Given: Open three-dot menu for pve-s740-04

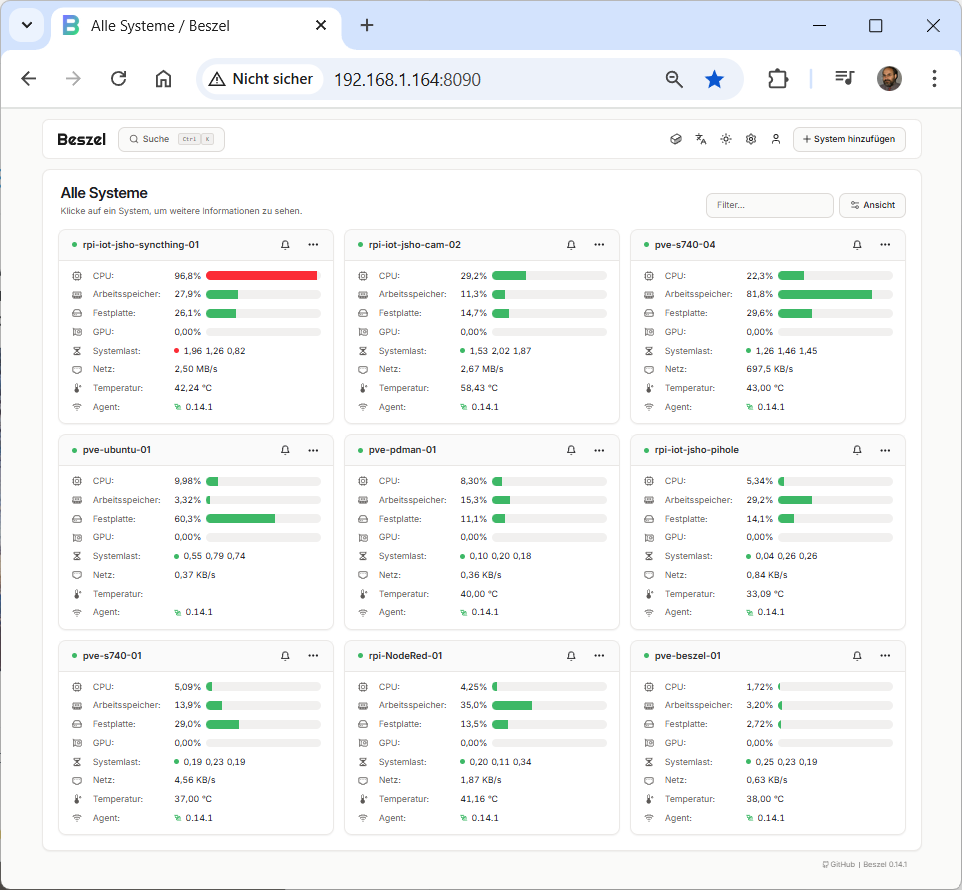Looking at the screenshot, I should [885, 244].
